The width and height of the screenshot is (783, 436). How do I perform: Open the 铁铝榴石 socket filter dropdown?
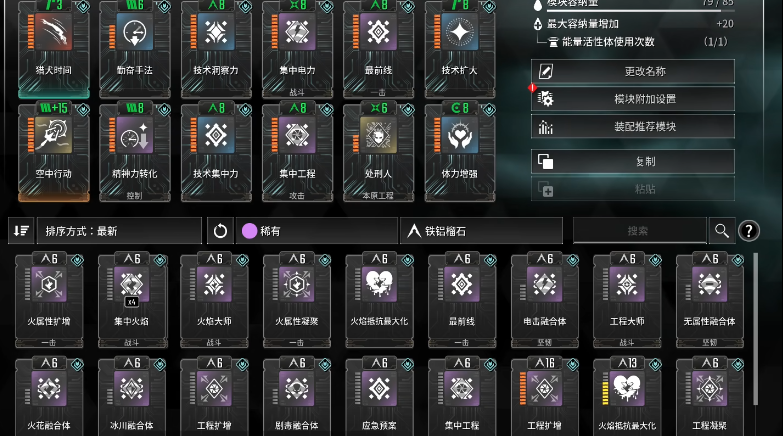[x=481, y=231]
